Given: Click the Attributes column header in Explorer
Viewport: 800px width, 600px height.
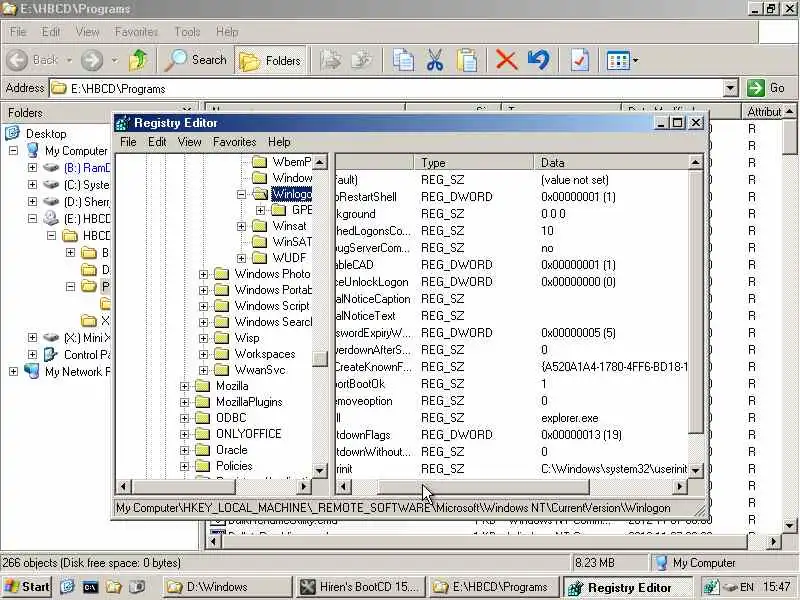Looking at the screenshot, I should tap(763, 112).
